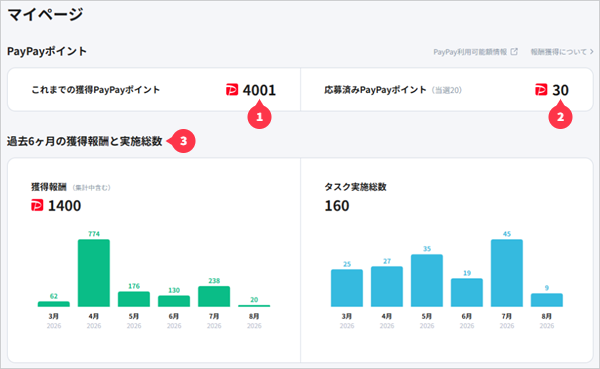The height and width of the screenshot is (369, 600).
Task: Click the 過去6ヶ月の獲得報酬と実施総数 heading
Action: click(85, 141)
